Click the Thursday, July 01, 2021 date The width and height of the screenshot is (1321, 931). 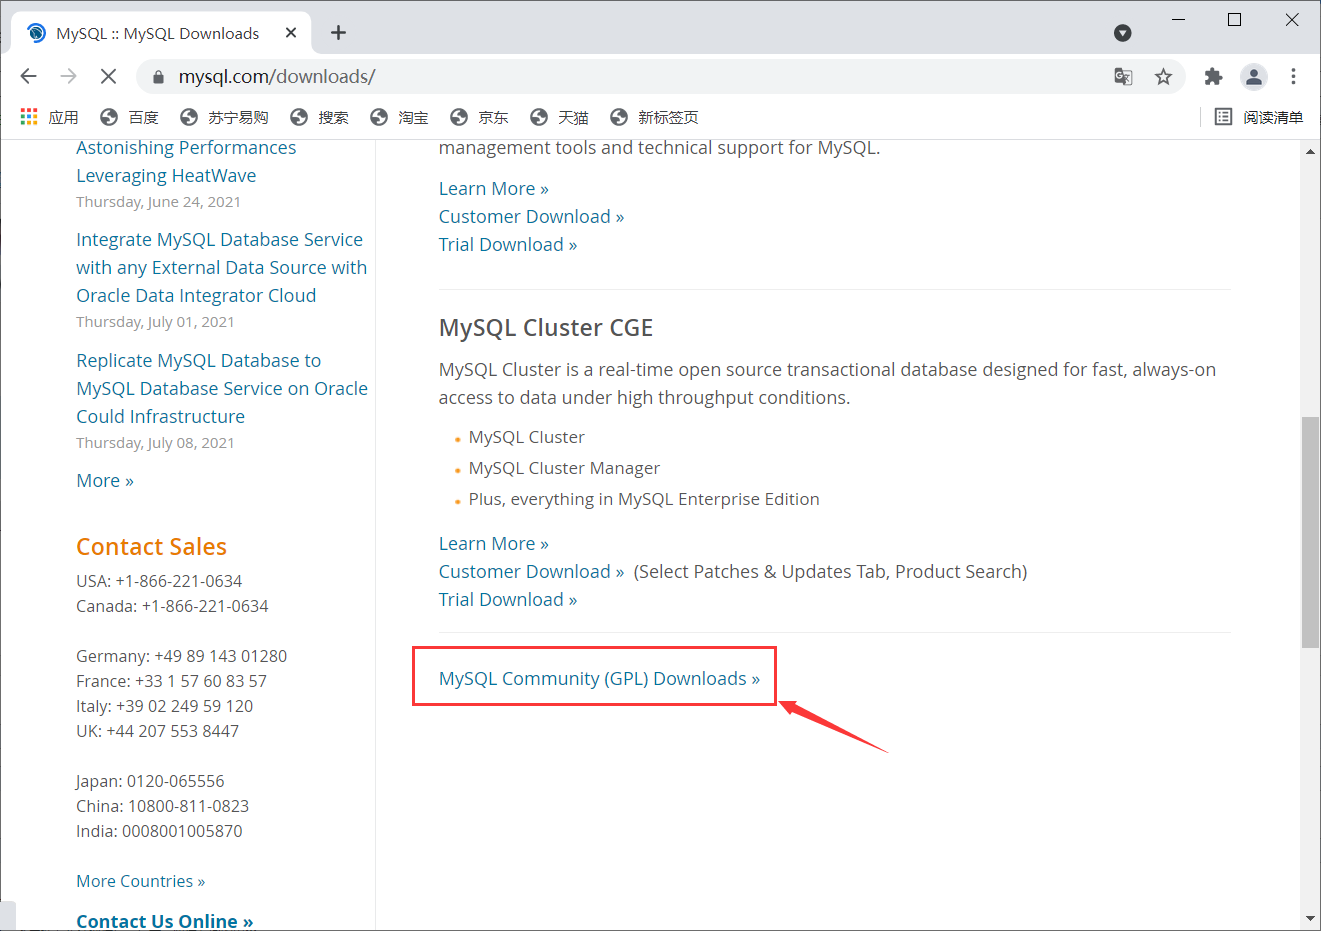coord(155,322)
